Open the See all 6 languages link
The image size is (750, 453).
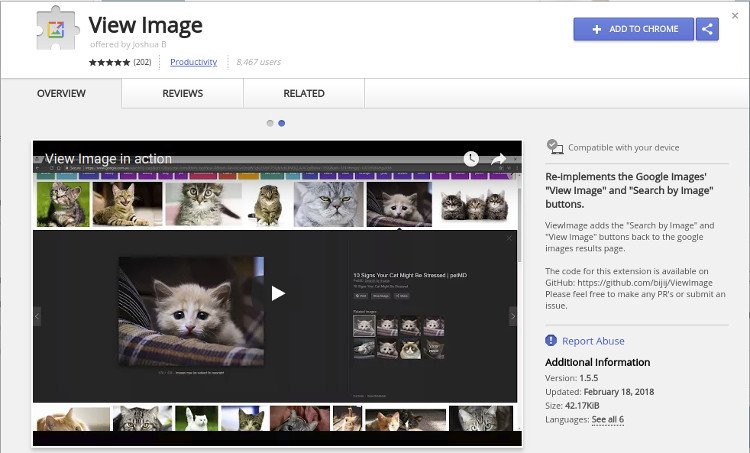(607, 420)
